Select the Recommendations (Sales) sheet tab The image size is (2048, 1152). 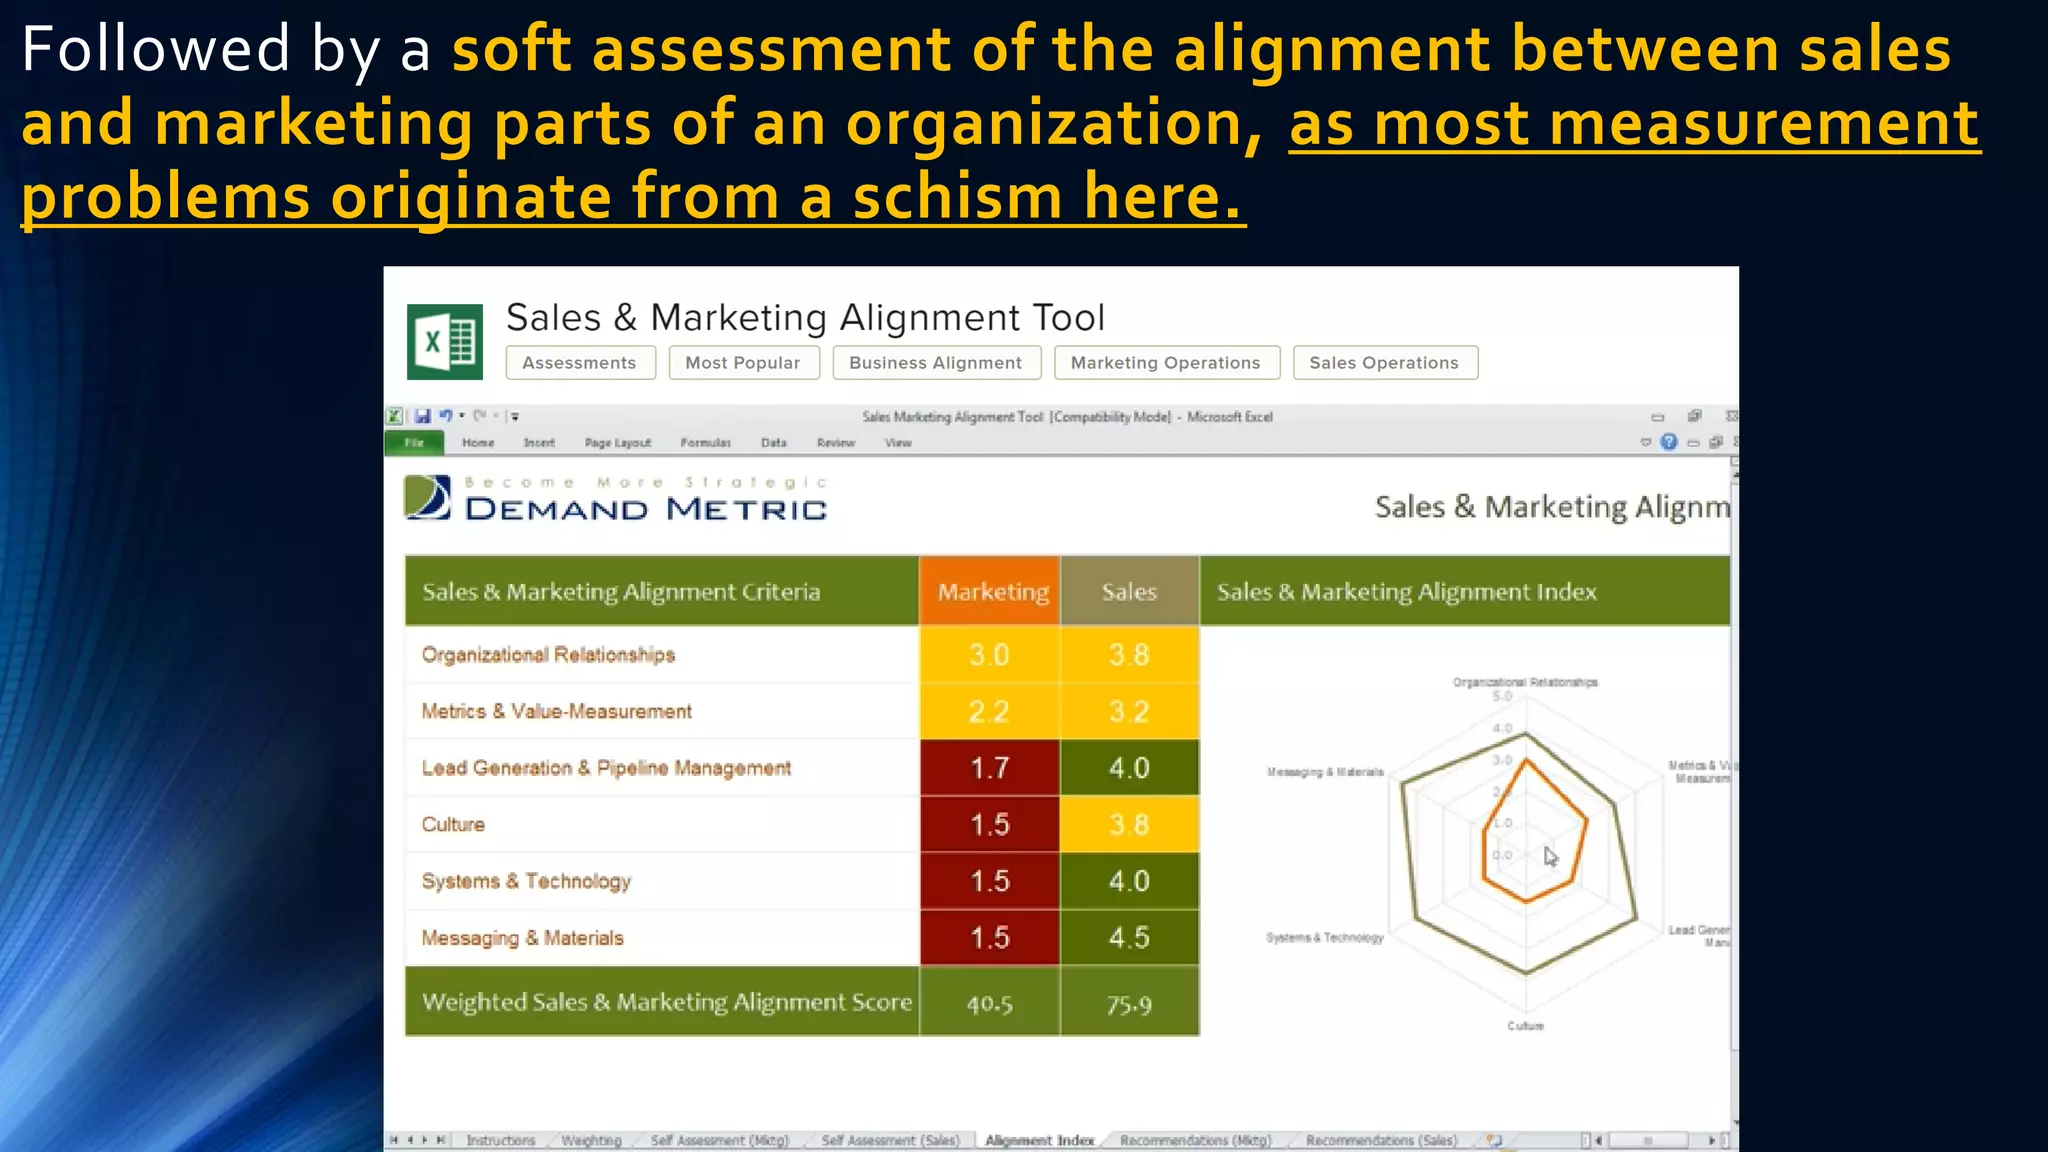point(1381,1140)
